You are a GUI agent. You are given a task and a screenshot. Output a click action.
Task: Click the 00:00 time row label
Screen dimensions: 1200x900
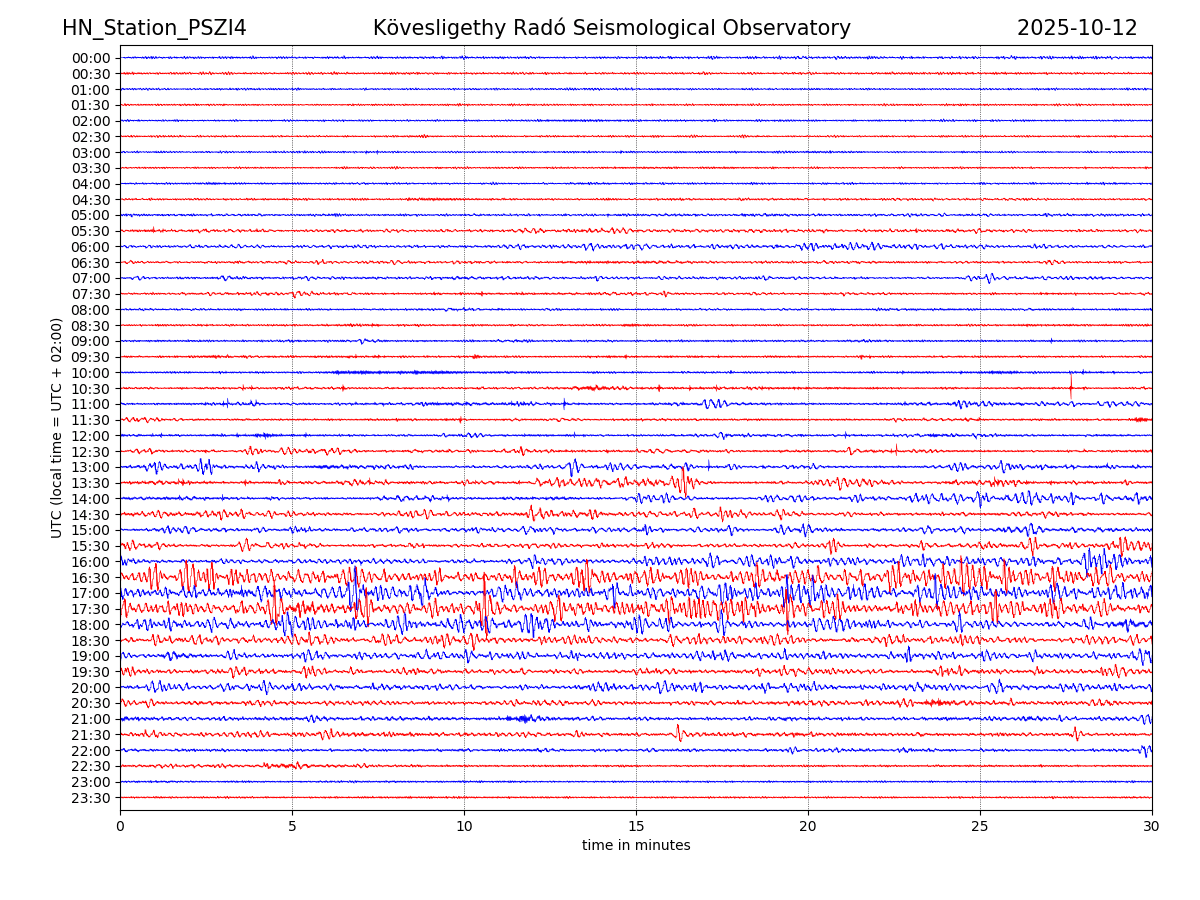(x=90, y=58)
